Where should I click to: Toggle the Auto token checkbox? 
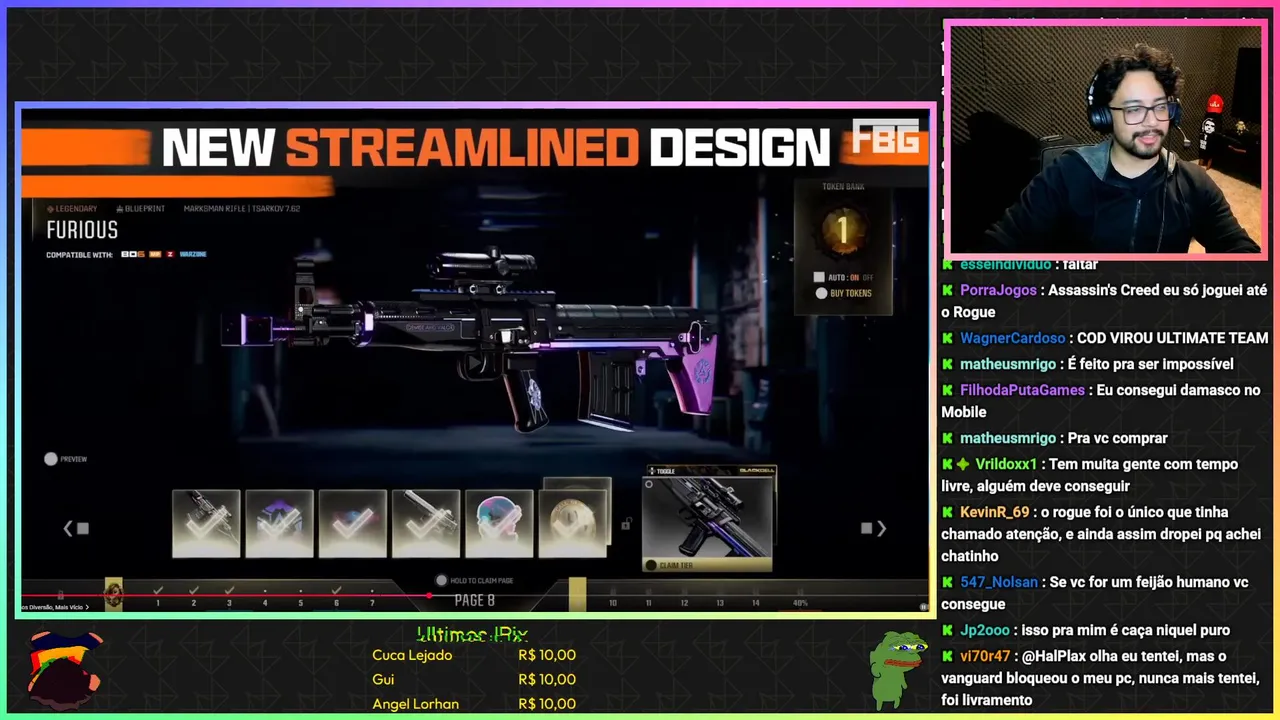point(818,277)
